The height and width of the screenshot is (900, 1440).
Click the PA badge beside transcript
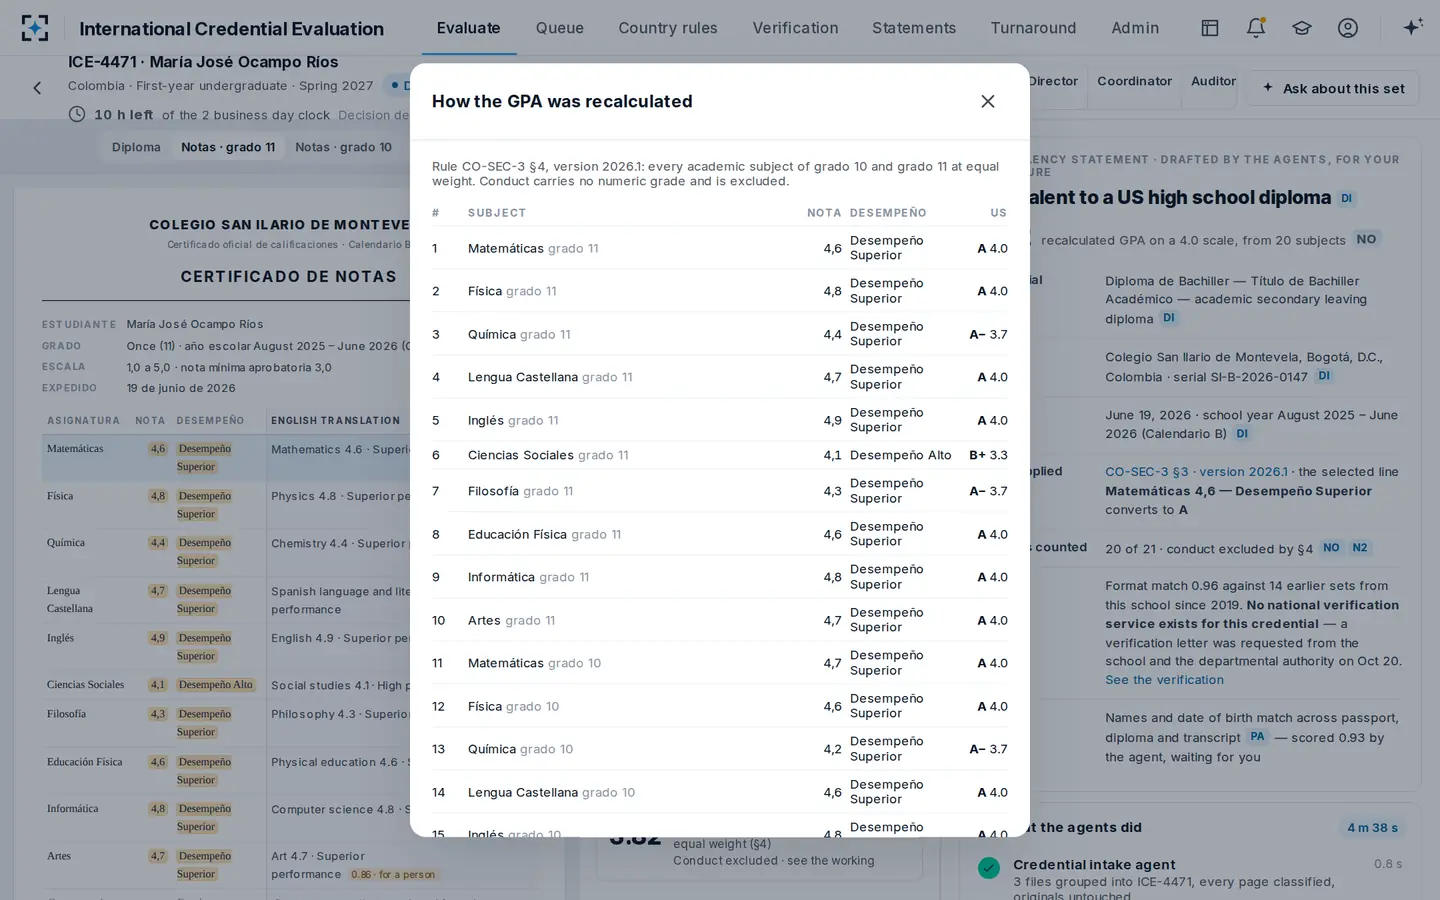tap(1257, 736)
